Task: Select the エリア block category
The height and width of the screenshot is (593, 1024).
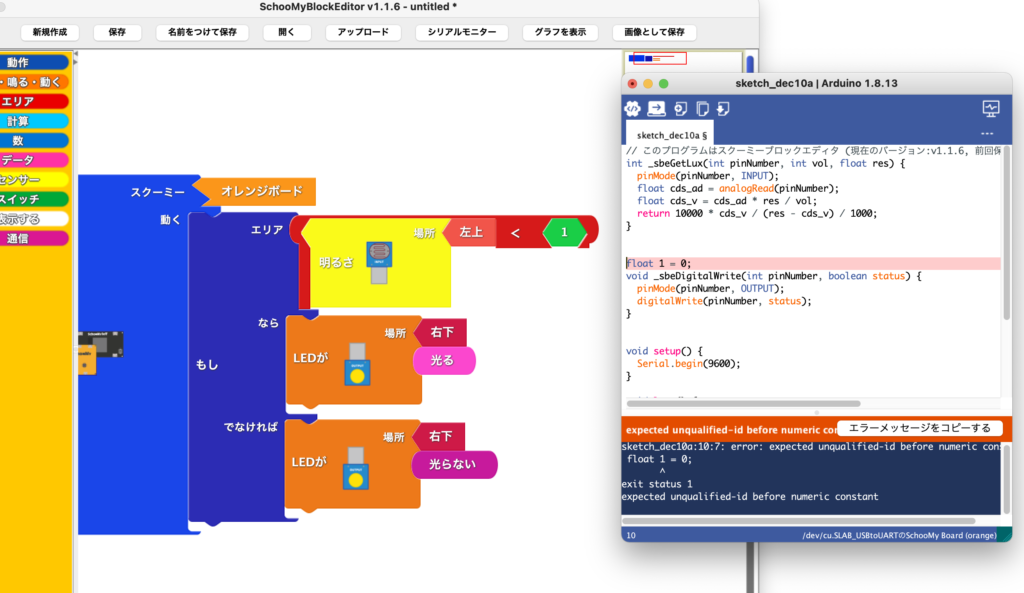Action: [34, 101]
